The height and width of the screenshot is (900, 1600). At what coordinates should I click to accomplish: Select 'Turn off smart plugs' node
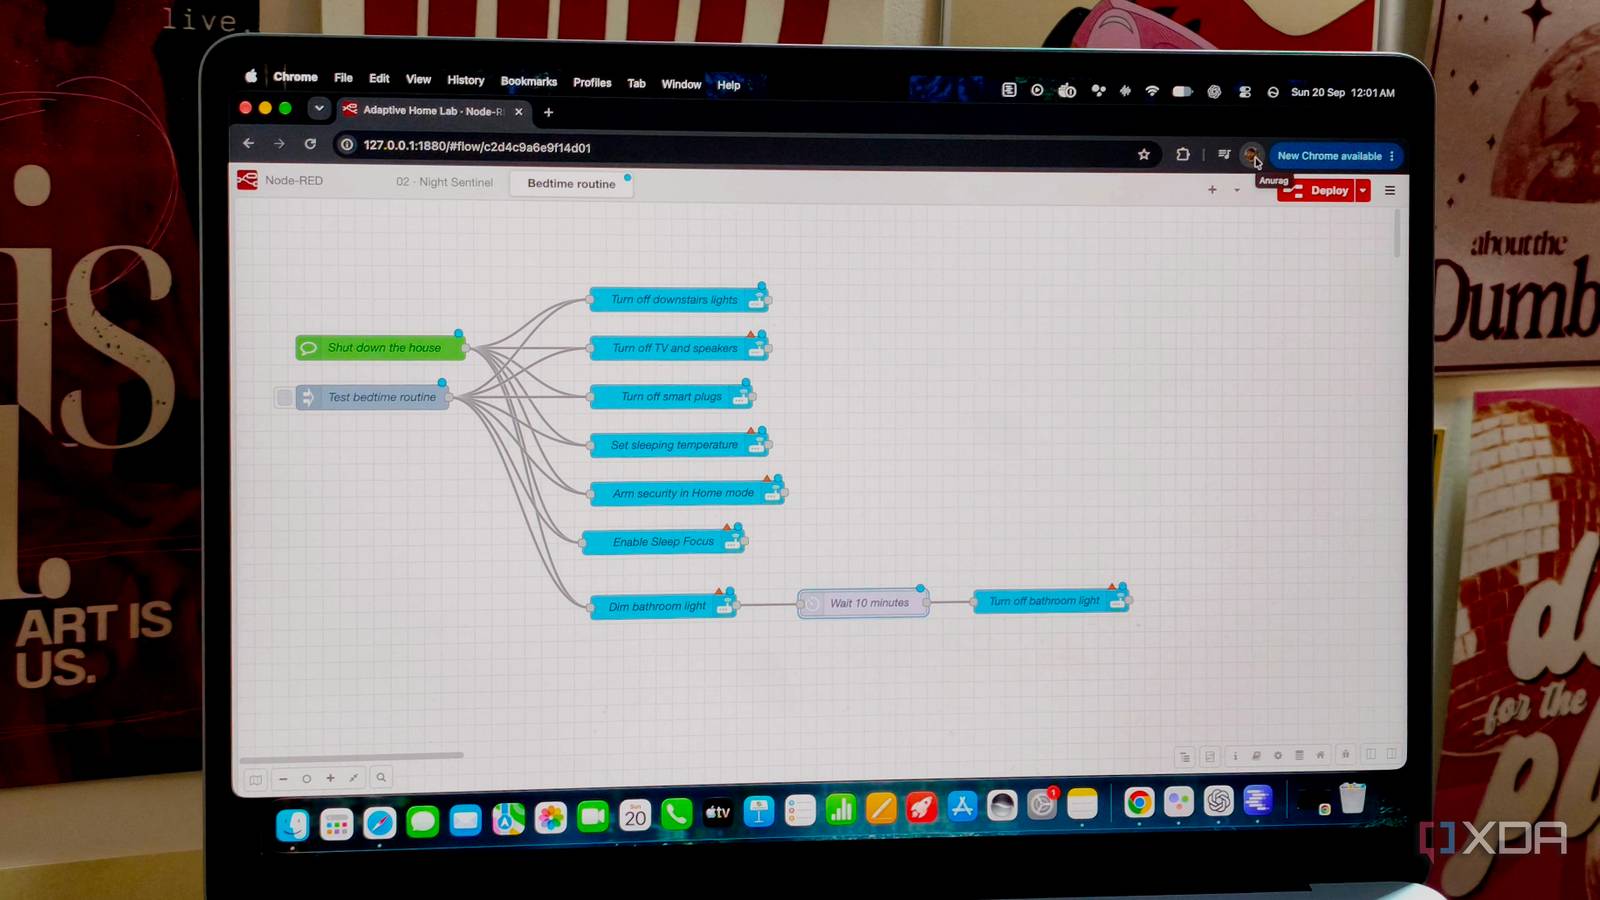671,396
